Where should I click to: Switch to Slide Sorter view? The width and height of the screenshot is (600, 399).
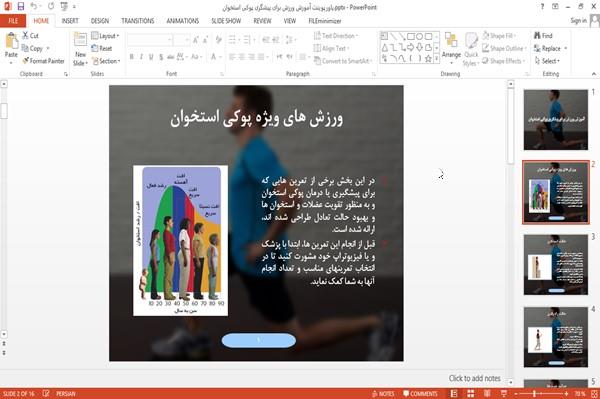click(x=471, y=394)
